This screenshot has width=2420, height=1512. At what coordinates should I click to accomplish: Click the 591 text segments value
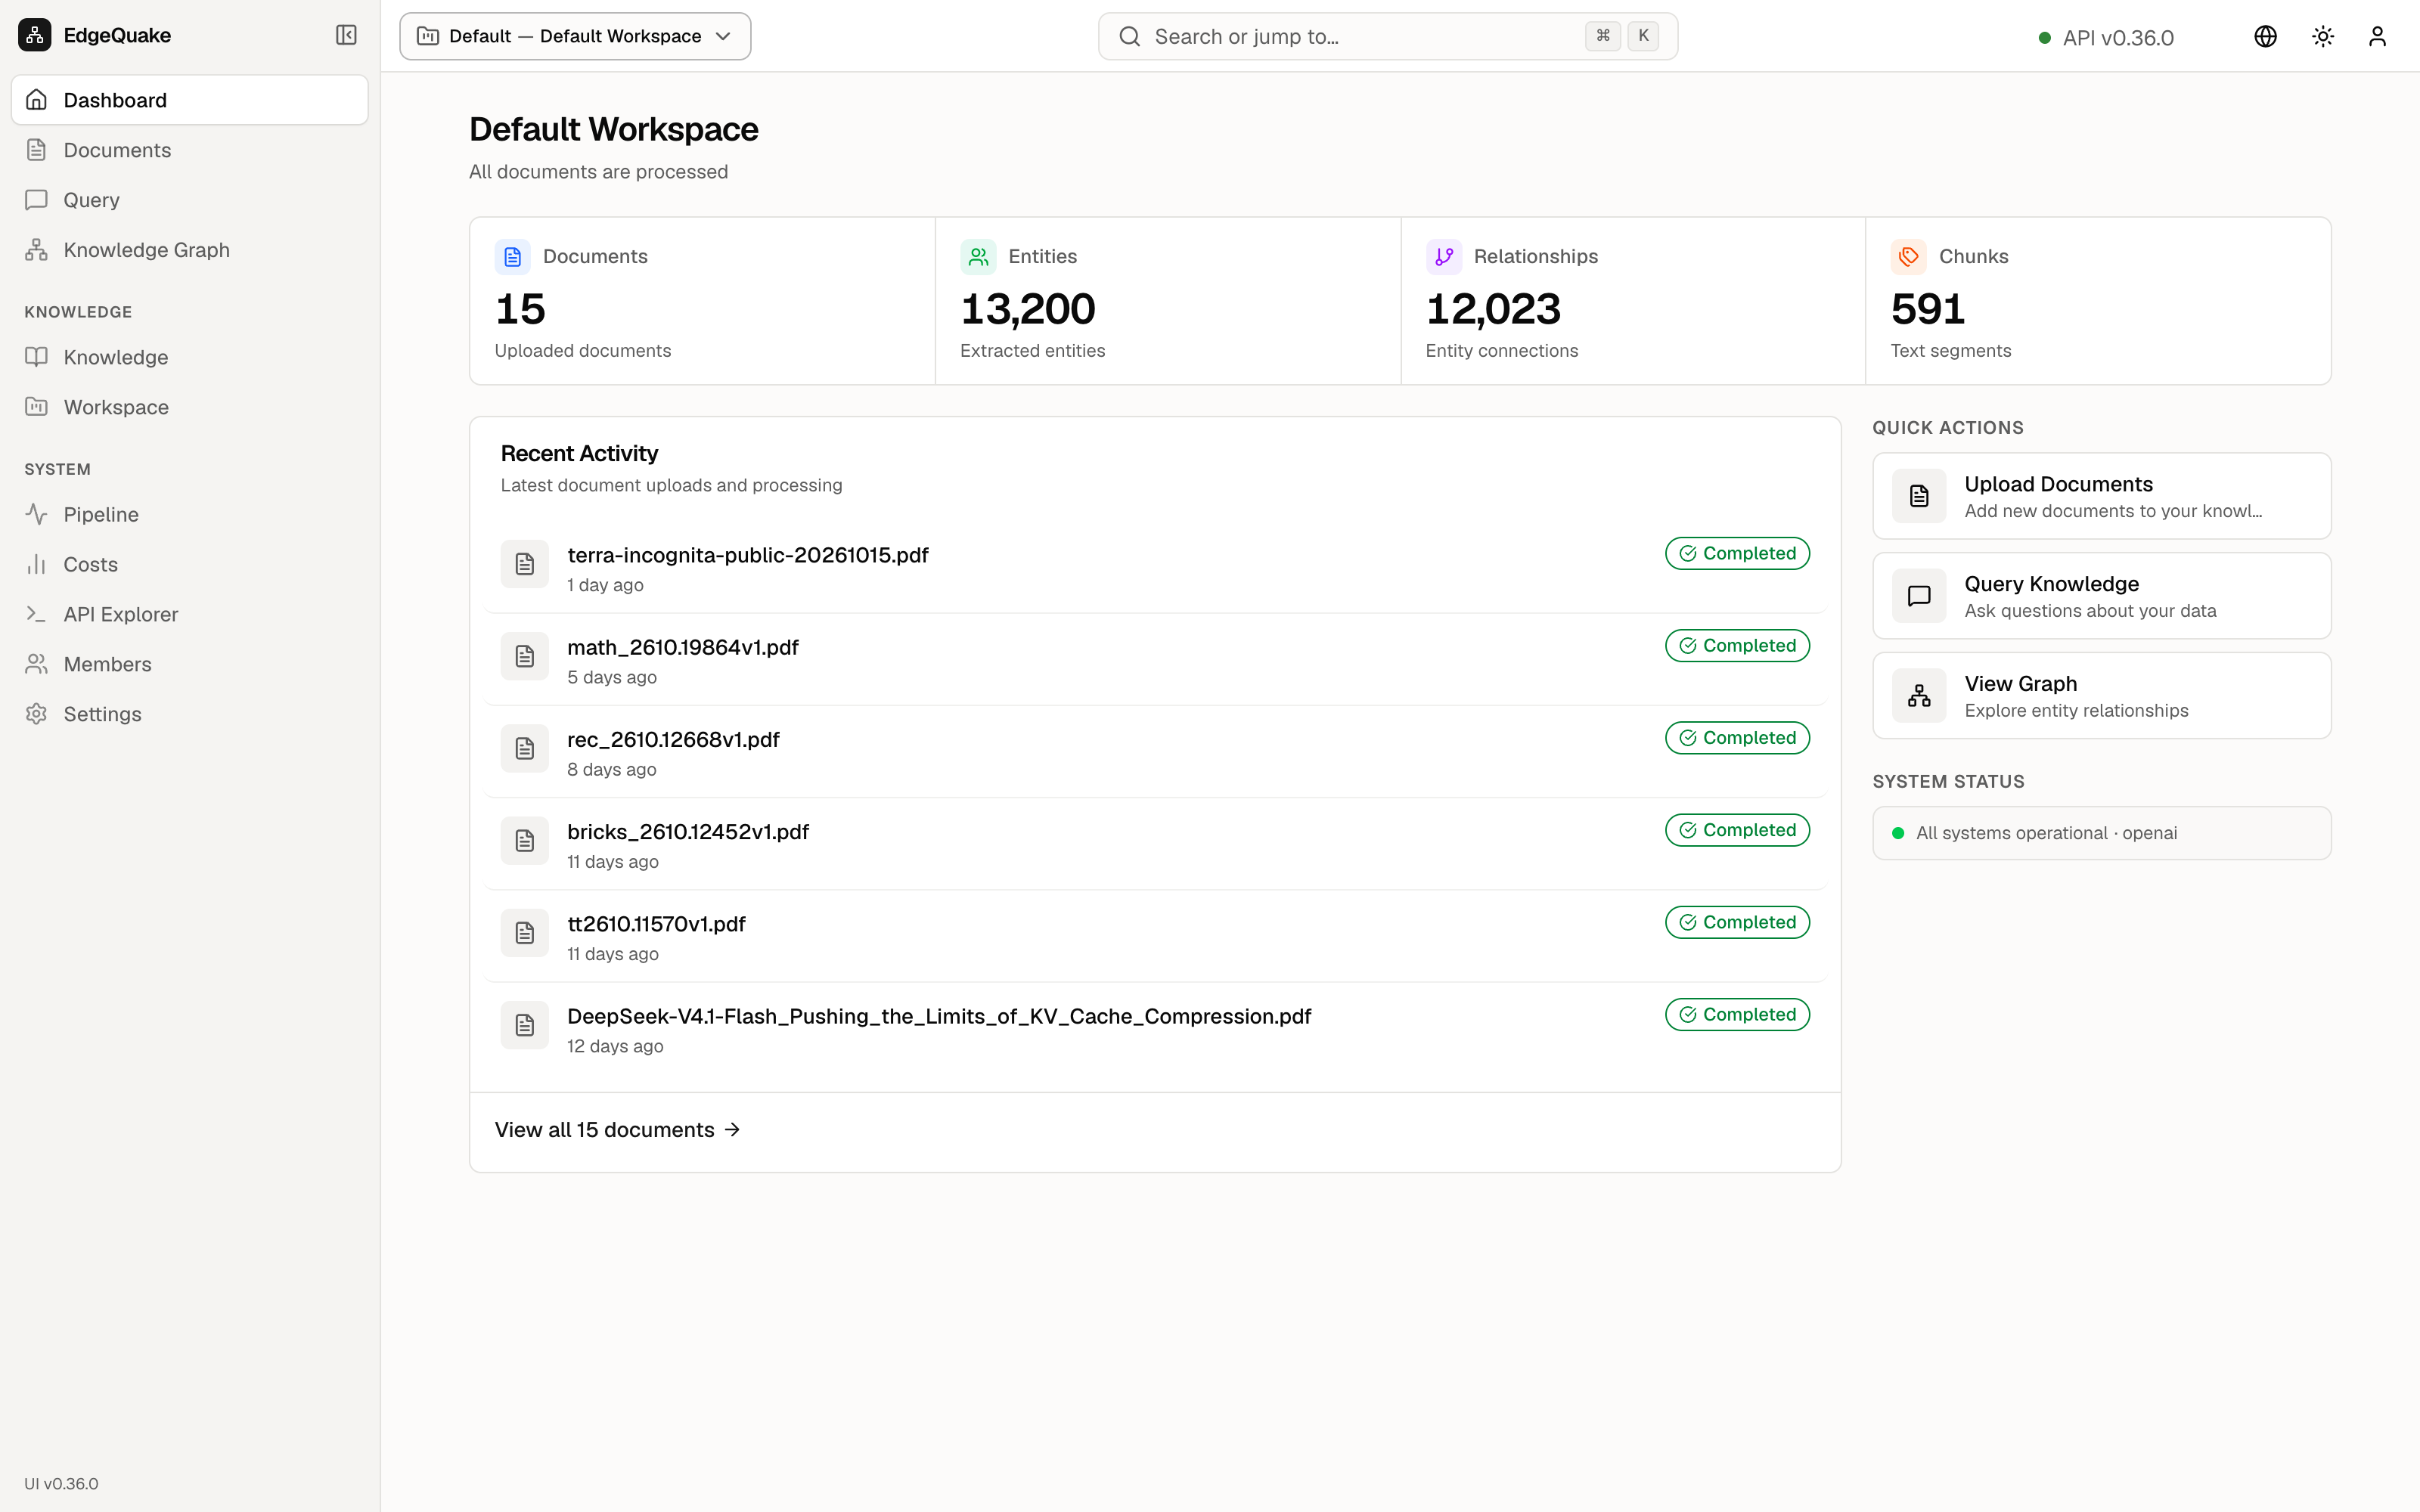[1928, 309]
